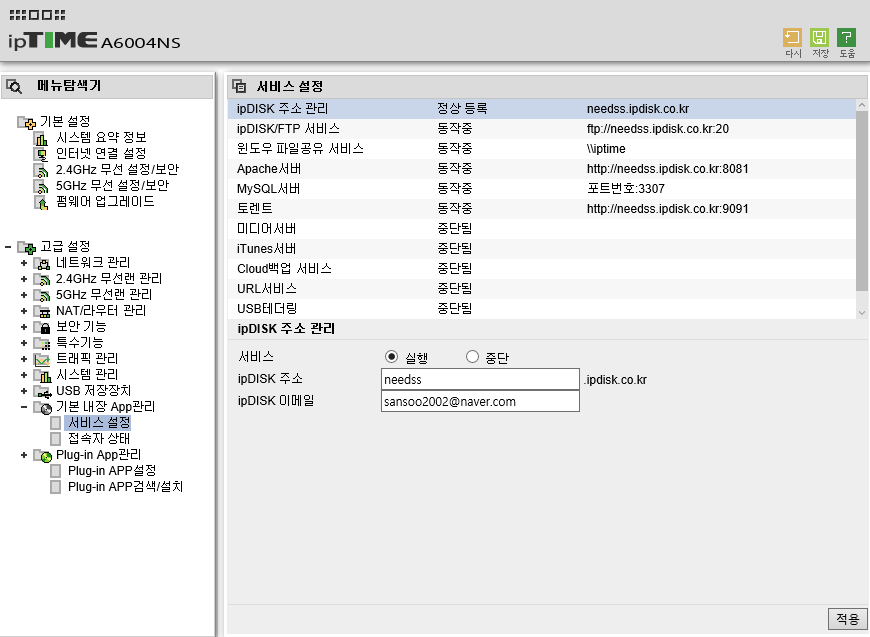Open Plug-in APP설정 menu item
Screen dimensions: 870x637
click(112, 471)
